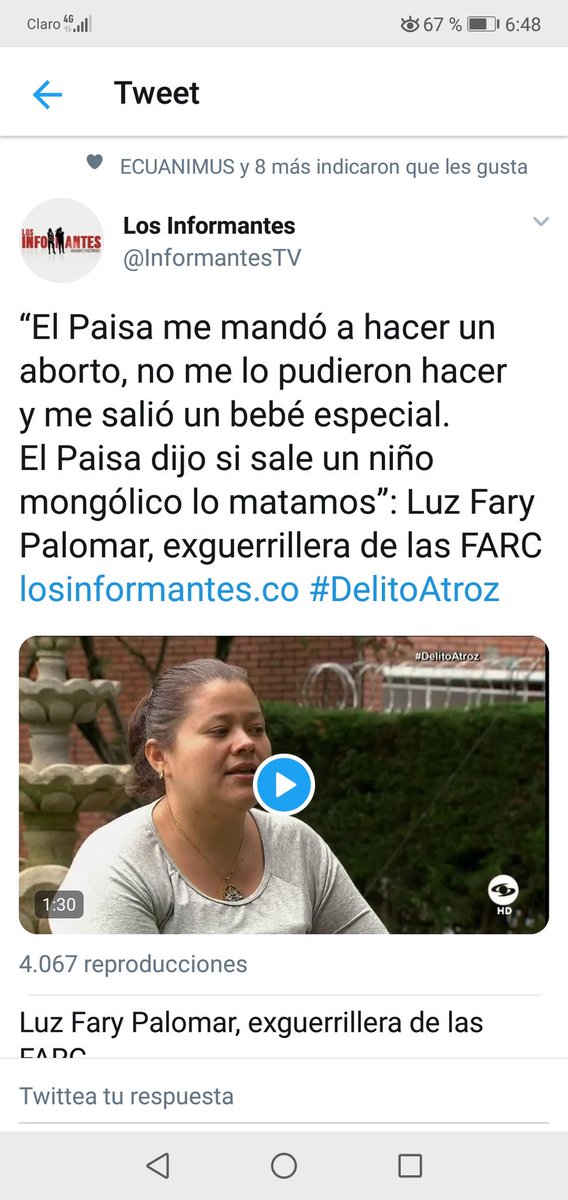Play the embedded video
568x1200 pixels.
284,785
